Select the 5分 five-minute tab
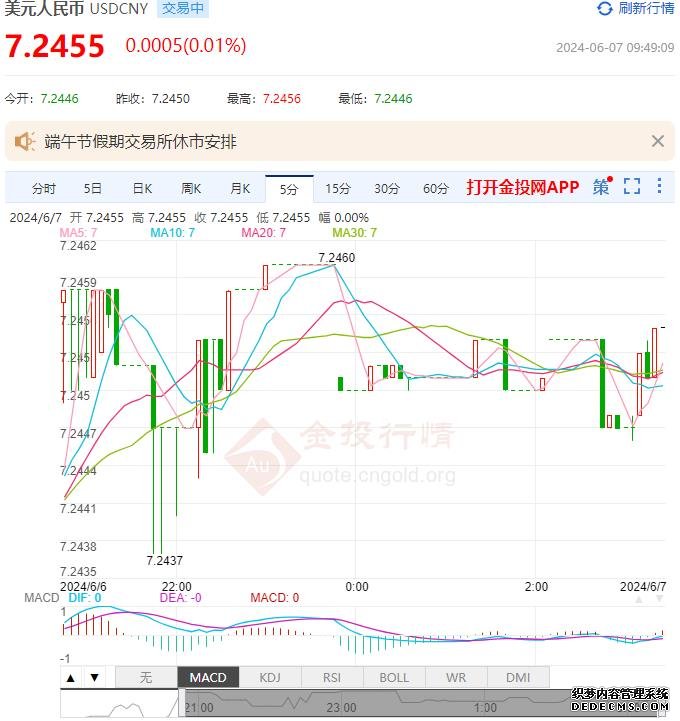 coord(289,189)
